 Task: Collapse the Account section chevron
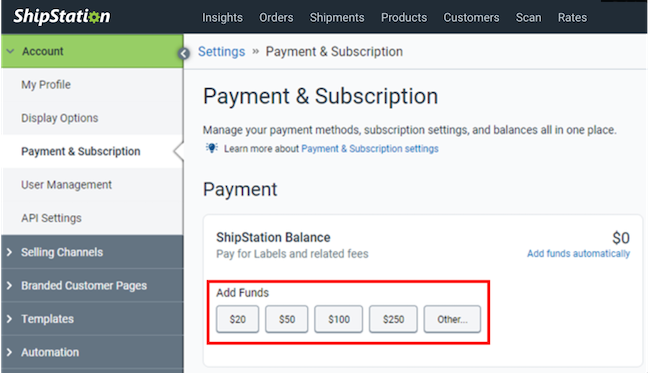[10, 51]
